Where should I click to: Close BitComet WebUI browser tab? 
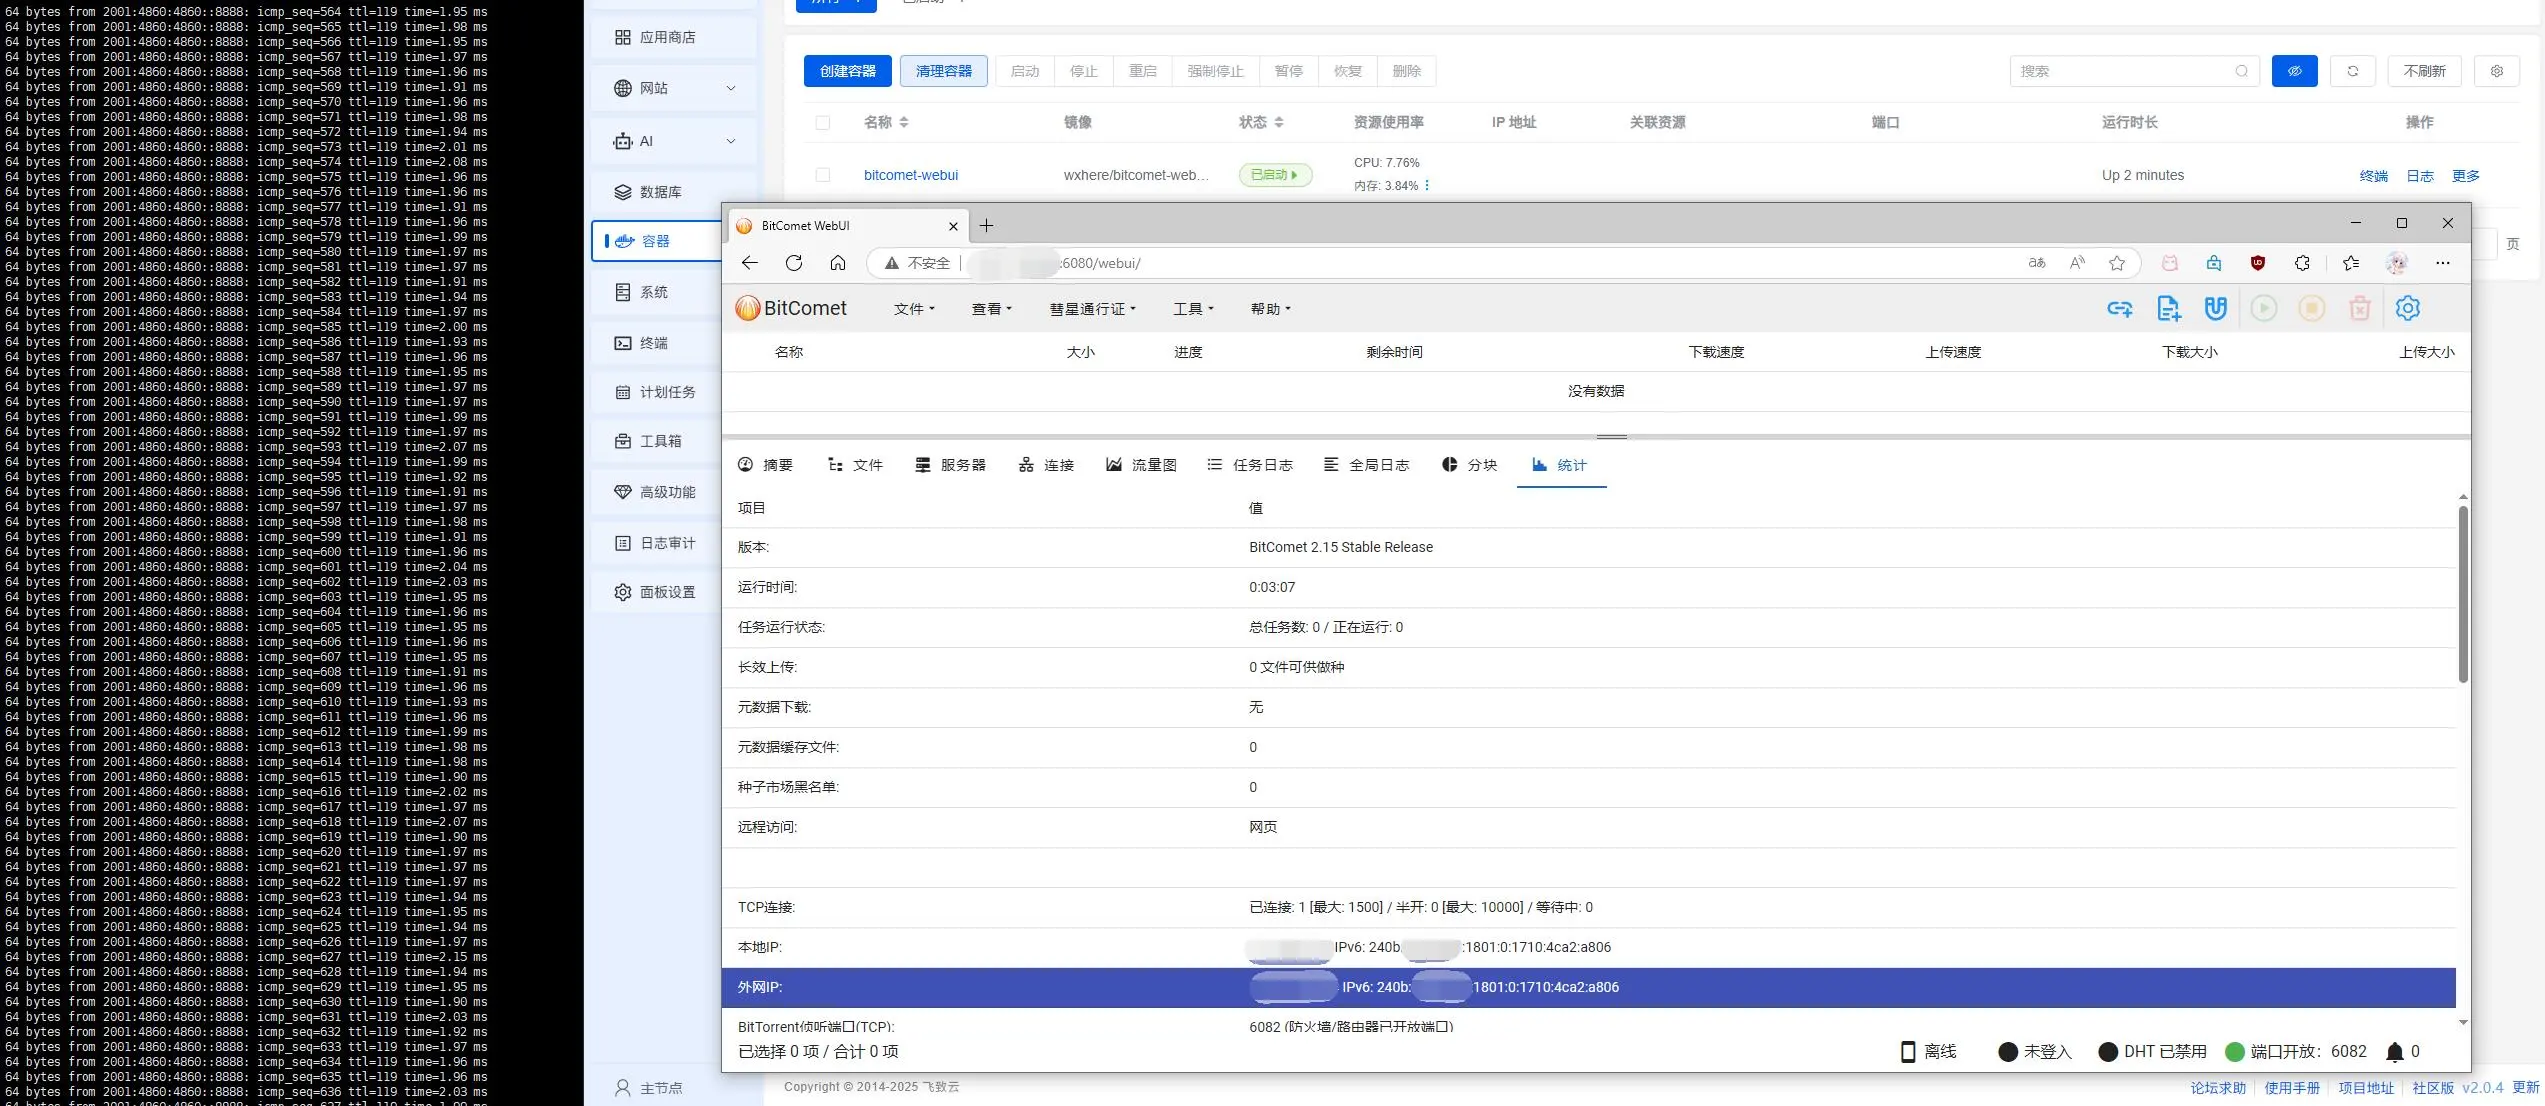pyautogui.click(x=953, y=226)
